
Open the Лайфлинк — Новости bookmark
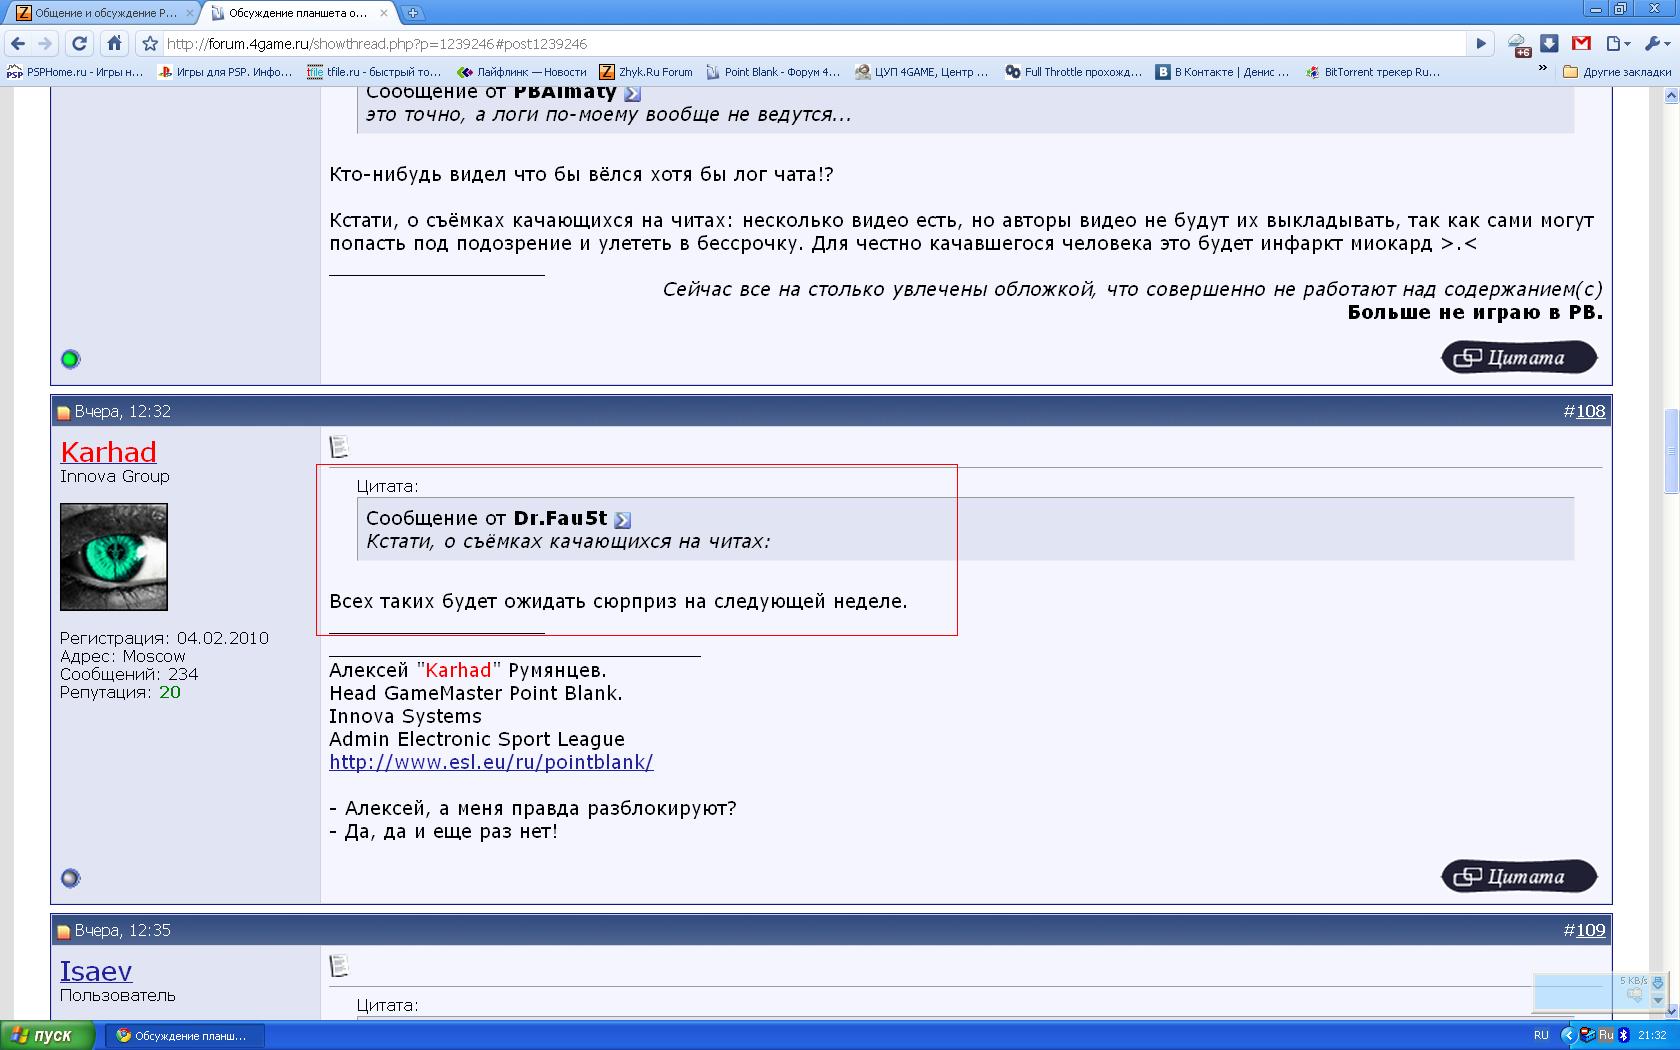tap(521, 72)
